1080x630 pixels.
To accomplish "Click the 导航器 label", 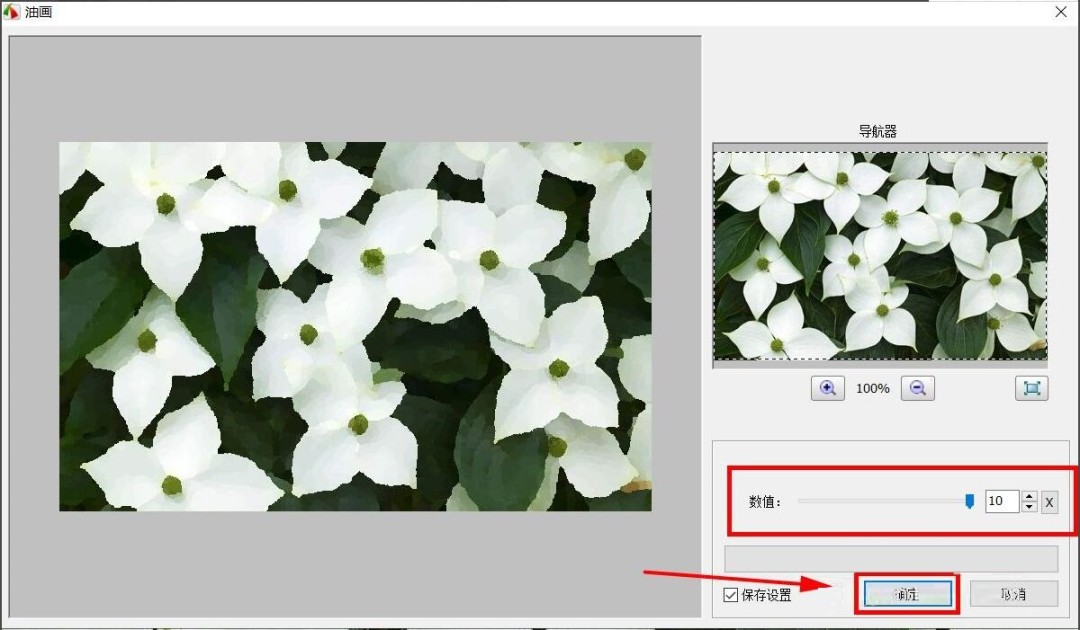I will tap(878, 132).
